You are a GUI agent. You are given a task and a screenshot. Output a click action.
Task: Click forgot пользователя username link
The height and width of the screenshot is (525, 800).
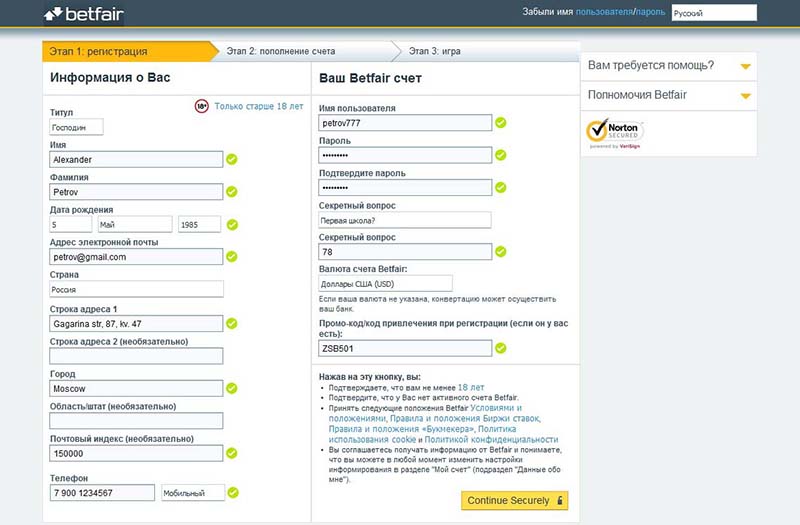604,12
